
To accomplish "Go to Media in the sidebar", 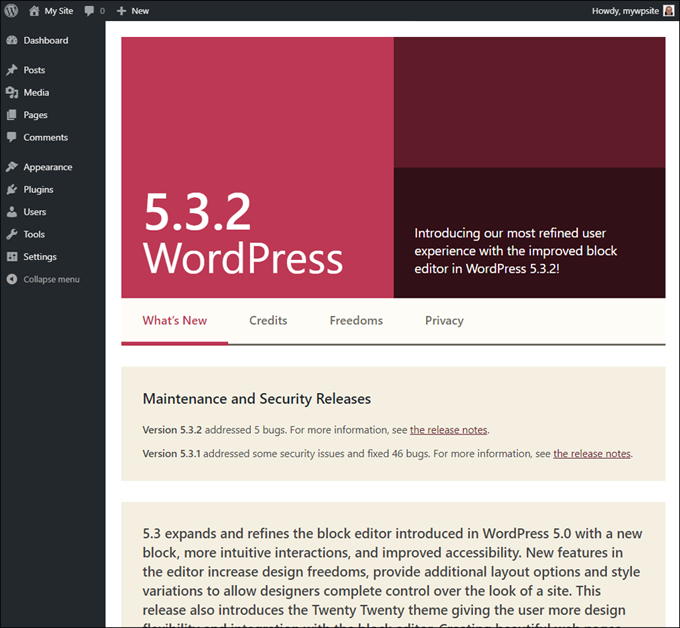I will 36,92.
